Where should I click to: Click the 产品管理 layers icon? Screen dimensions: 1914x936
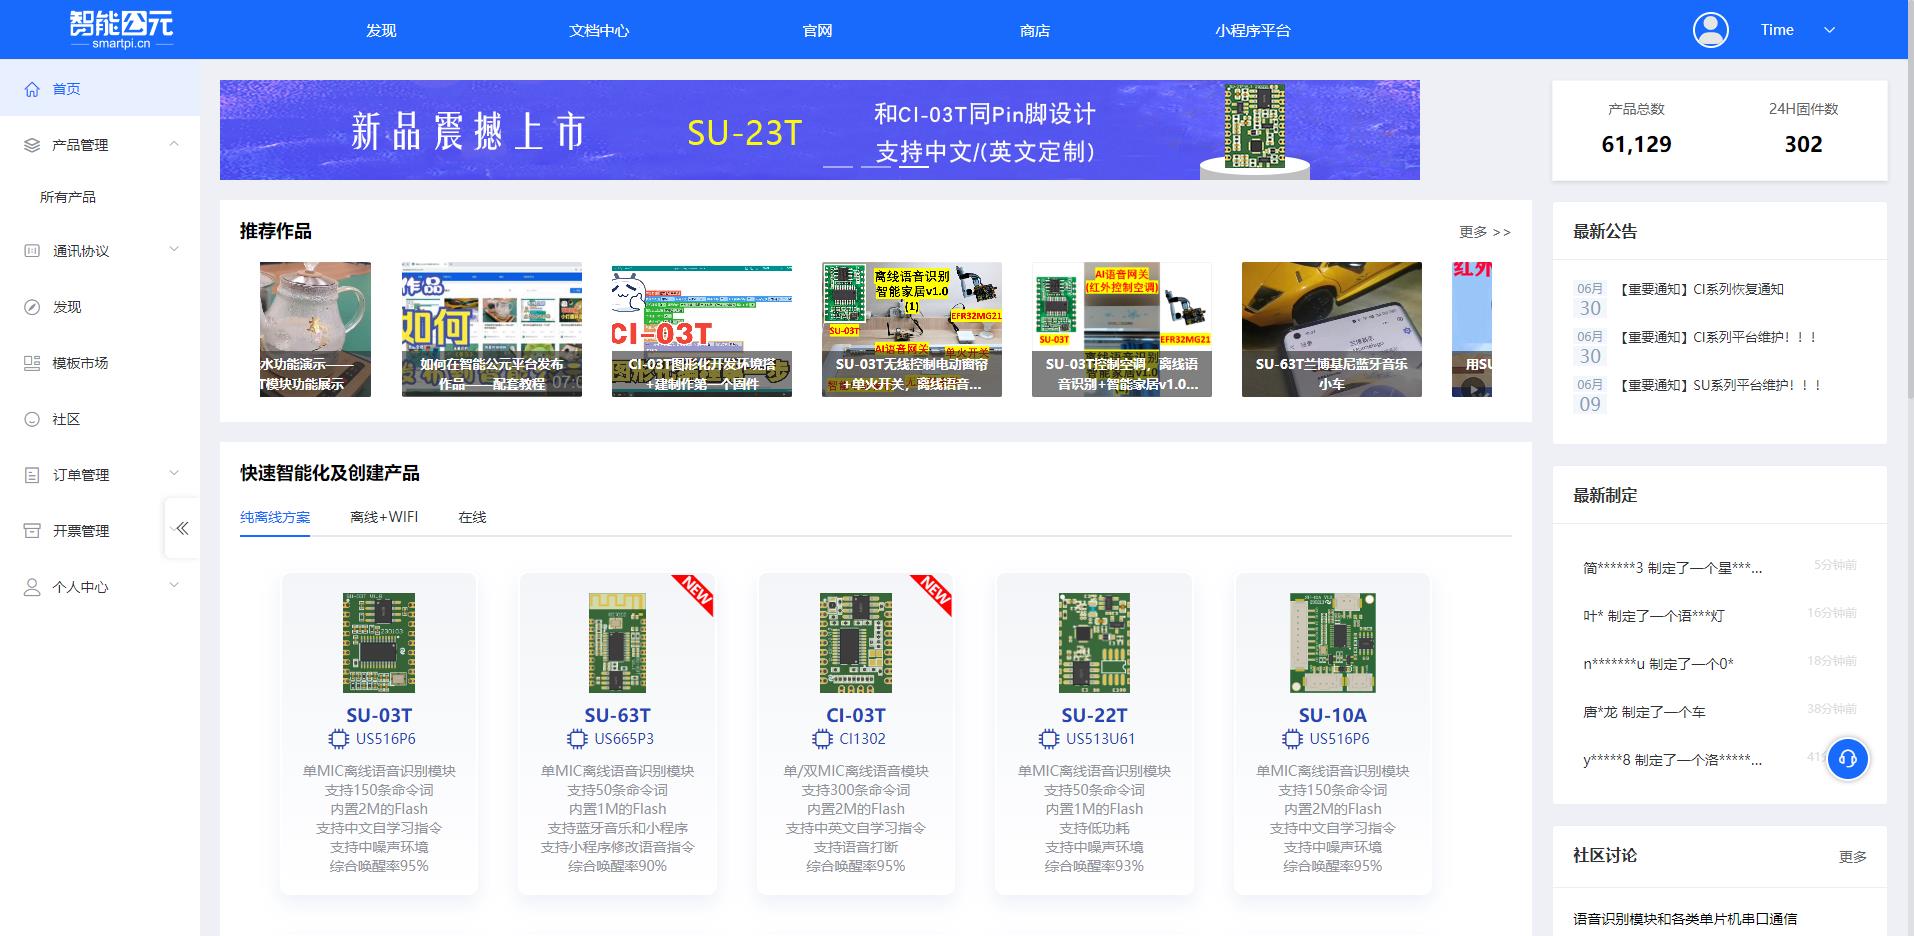(32, 145)
